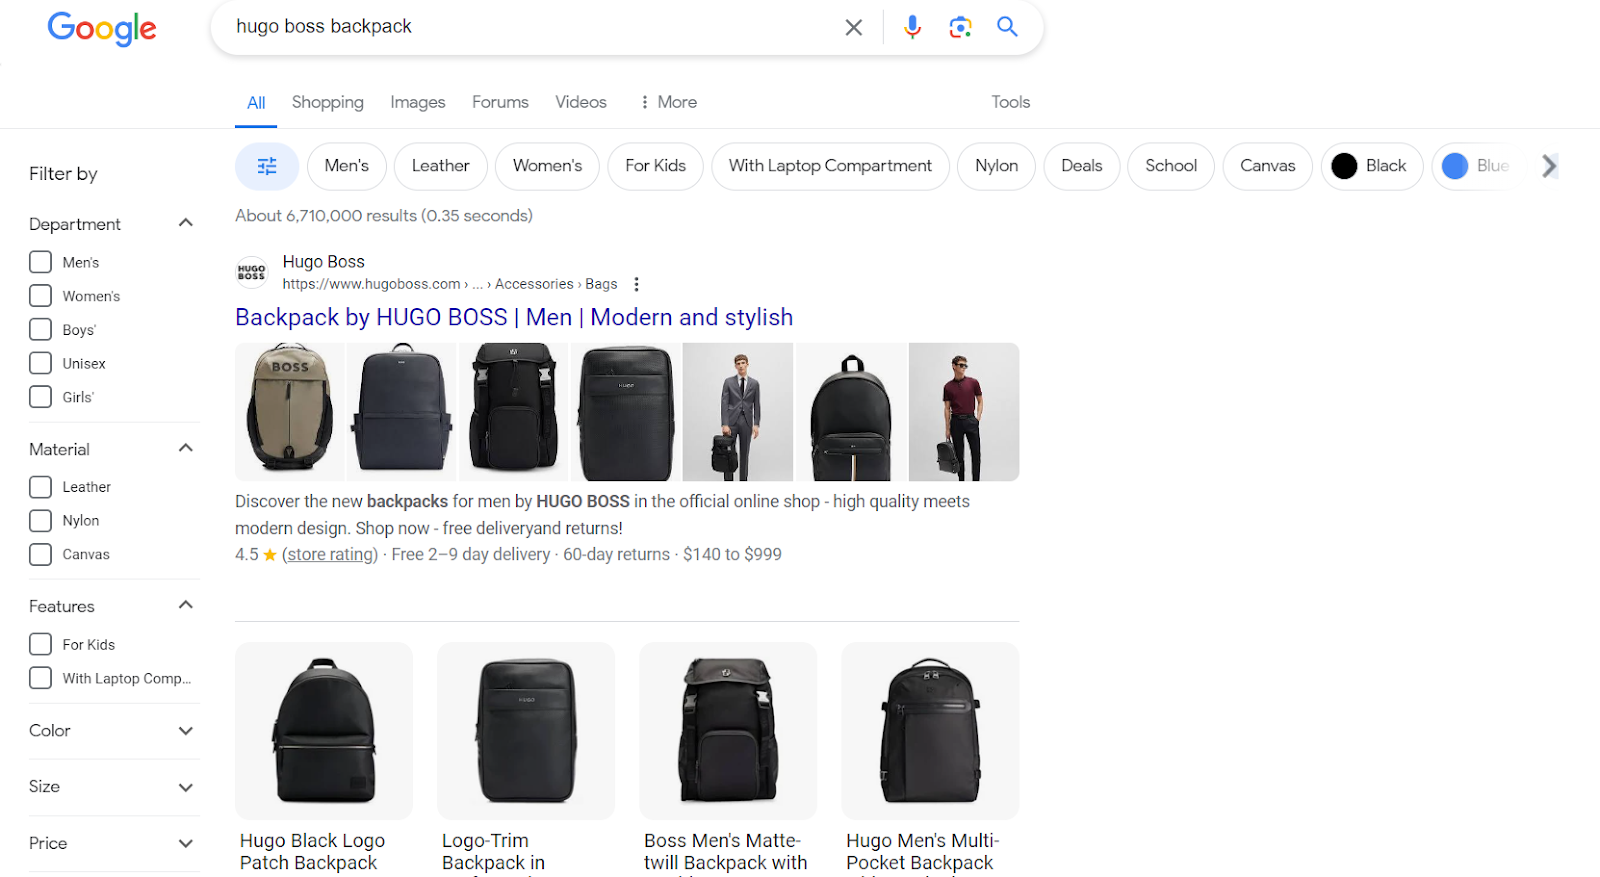Open the More search types menu
The image size is (1600, 877).
[668, 102]
